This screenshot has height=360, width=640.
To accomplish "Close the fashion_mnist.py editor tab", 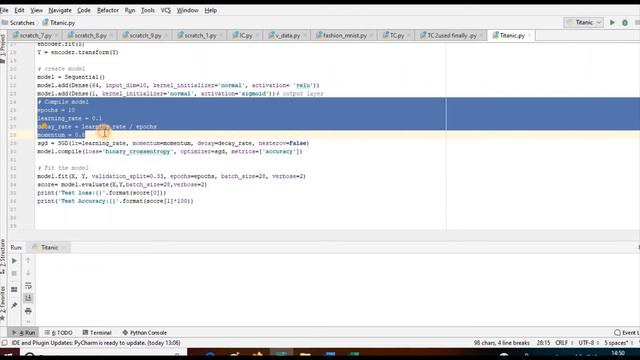I will [371, 36].
